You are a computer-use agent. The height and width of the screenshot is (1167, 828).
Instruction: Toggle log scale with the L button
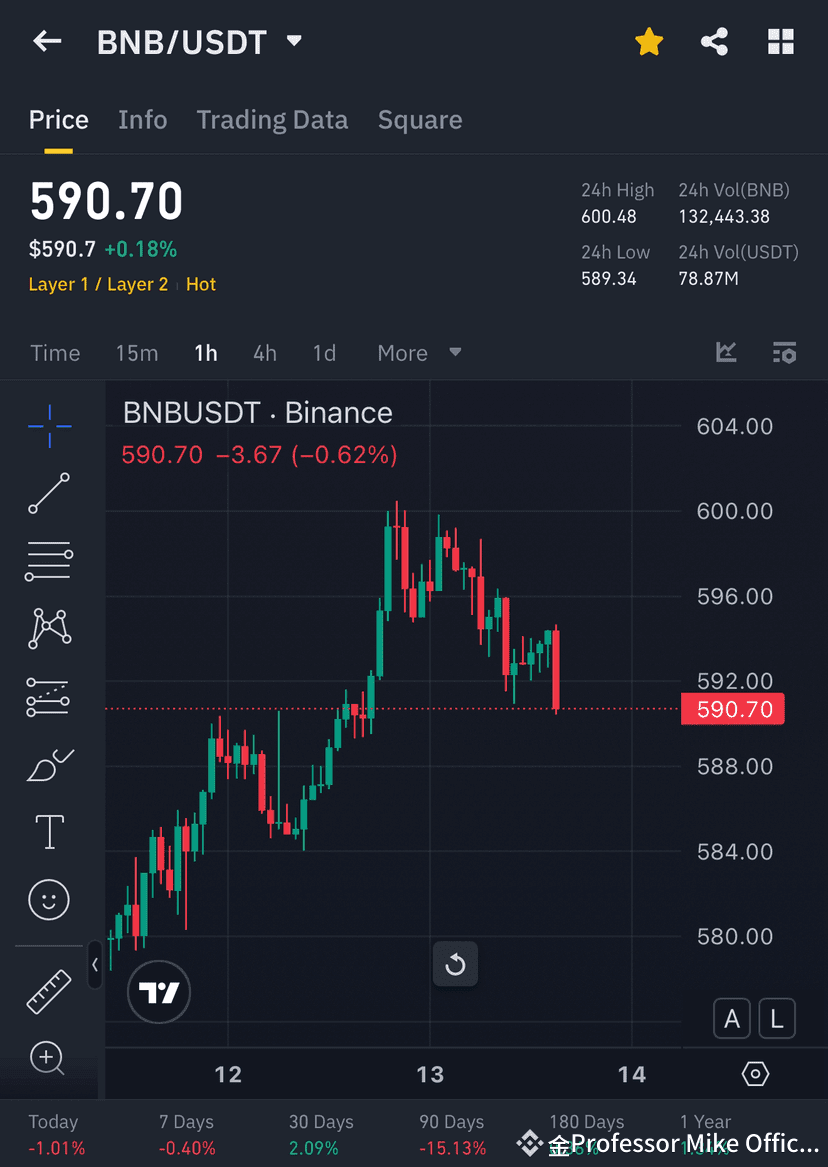(x=777, y=1018)
